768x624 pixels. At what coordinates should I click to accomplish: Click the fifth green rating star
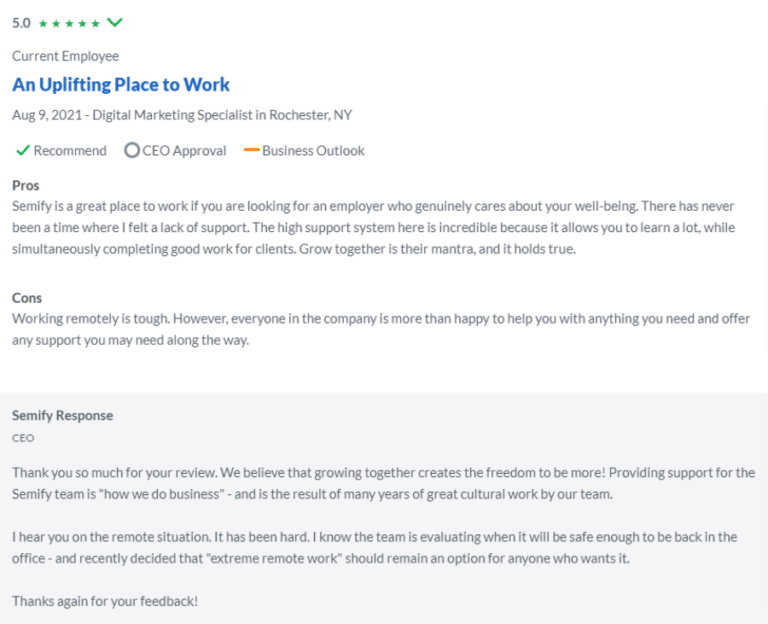point(95,23)
